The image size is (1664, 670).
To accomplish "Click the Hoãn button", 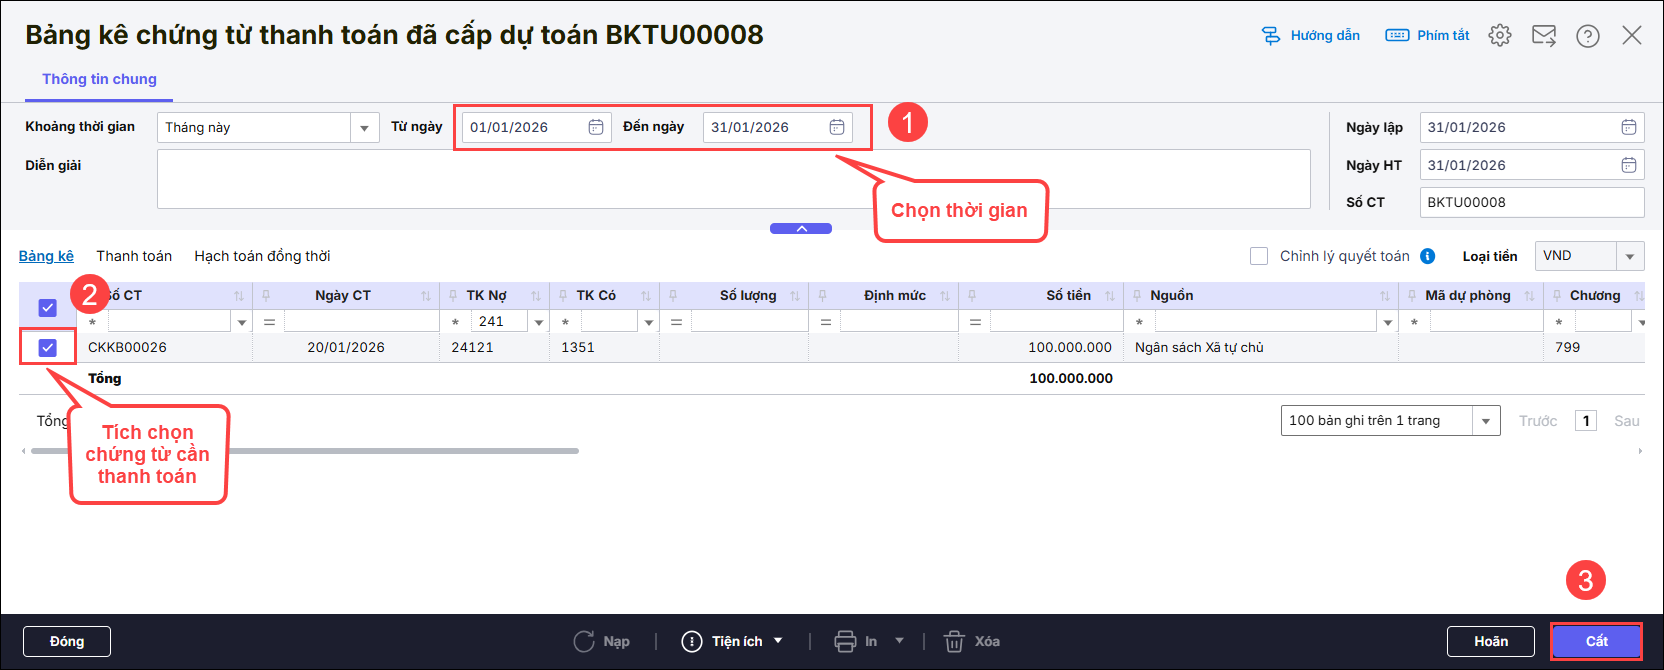I will point(1491,641).
